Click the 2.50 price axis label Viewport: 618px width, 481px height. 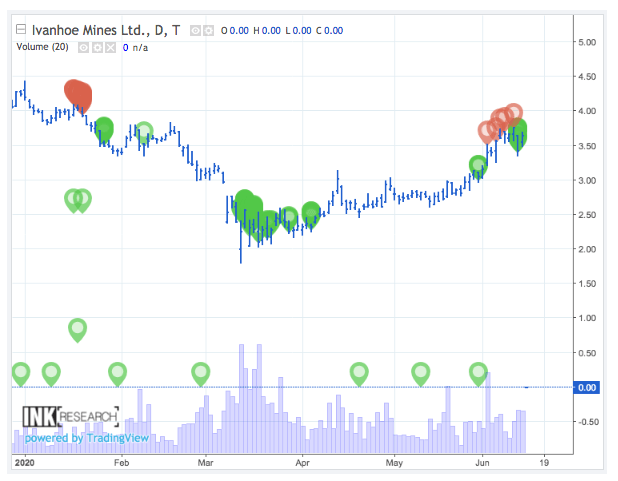(587, 215)
